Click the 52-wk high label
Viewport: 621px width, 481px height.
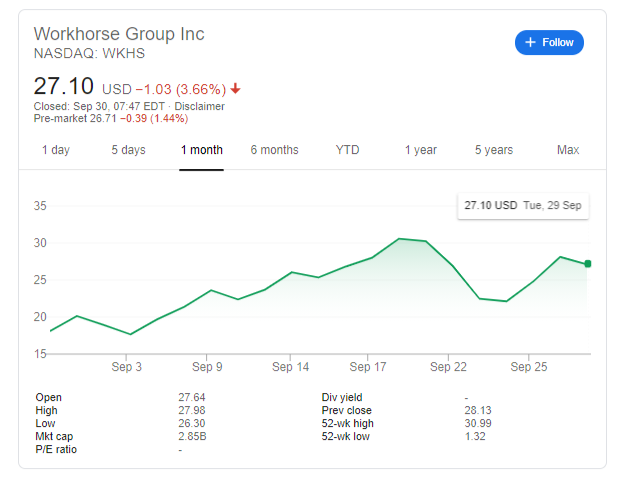(x=347, y=423)
